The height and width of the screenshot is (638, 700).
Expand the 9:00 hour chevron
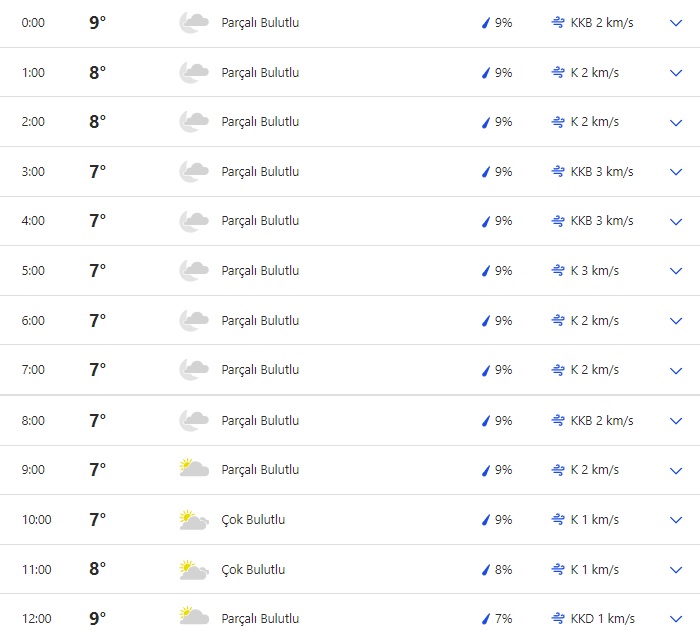(x=676, y=470)
